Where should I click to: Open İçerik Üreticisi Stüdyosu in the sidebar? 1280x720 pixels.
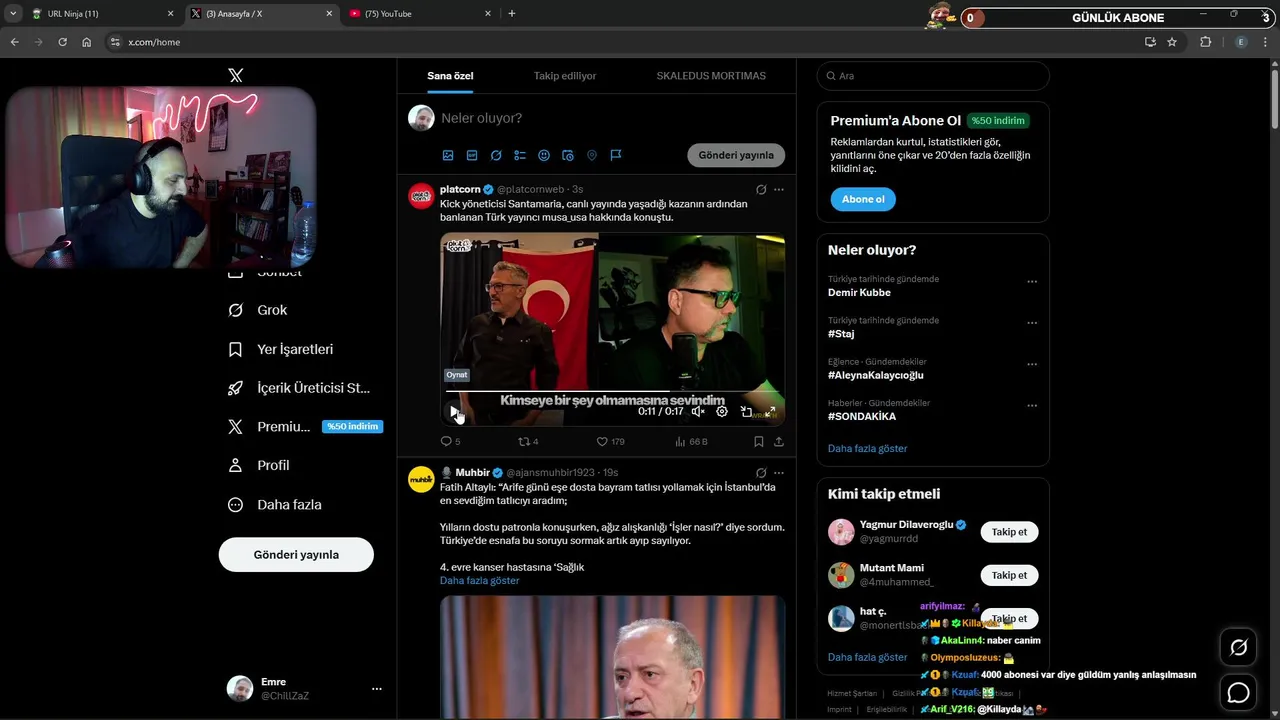(300, 388)
